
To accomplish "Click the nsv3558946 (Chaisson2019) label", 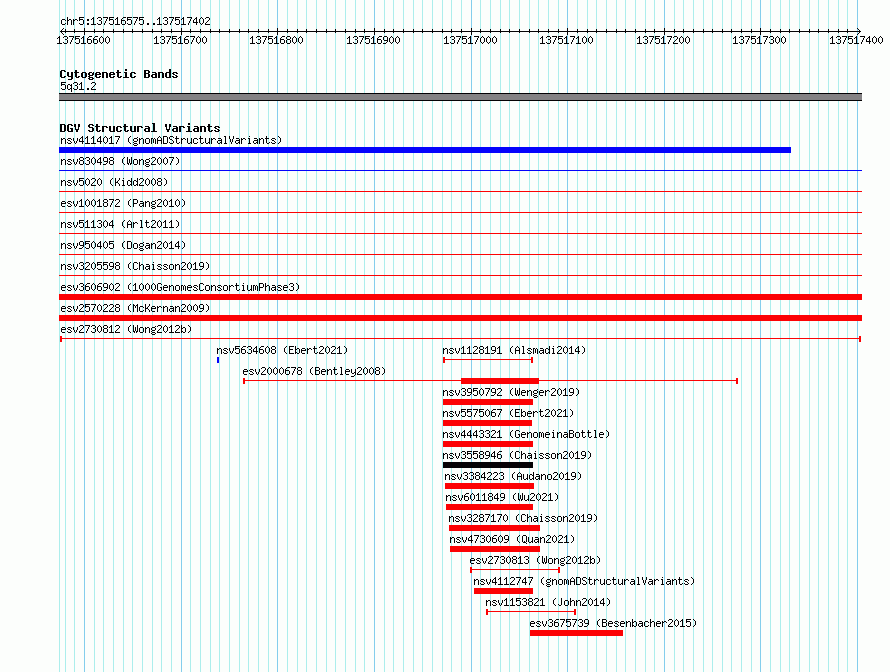I will pyautogui.click(x=517, y=455).
